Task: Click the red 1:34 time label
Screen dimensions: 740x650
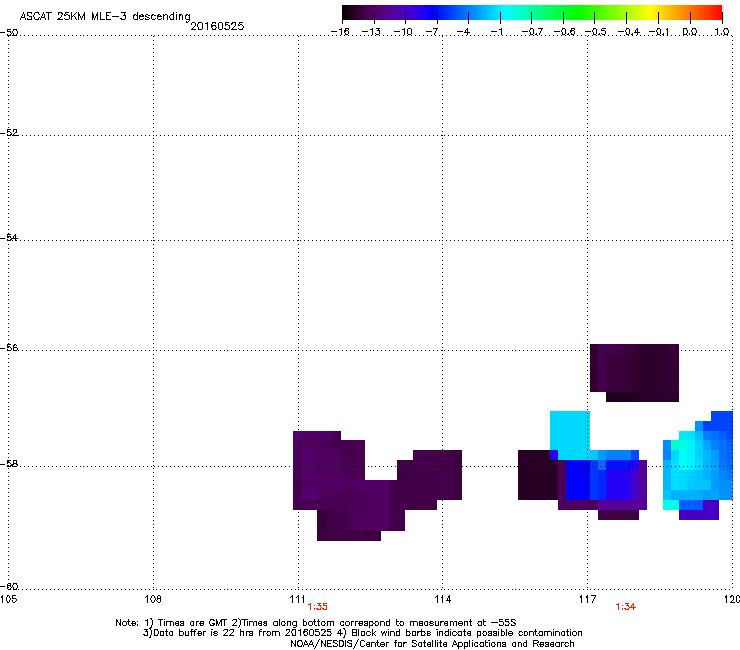Action: (x=626, y=607)
